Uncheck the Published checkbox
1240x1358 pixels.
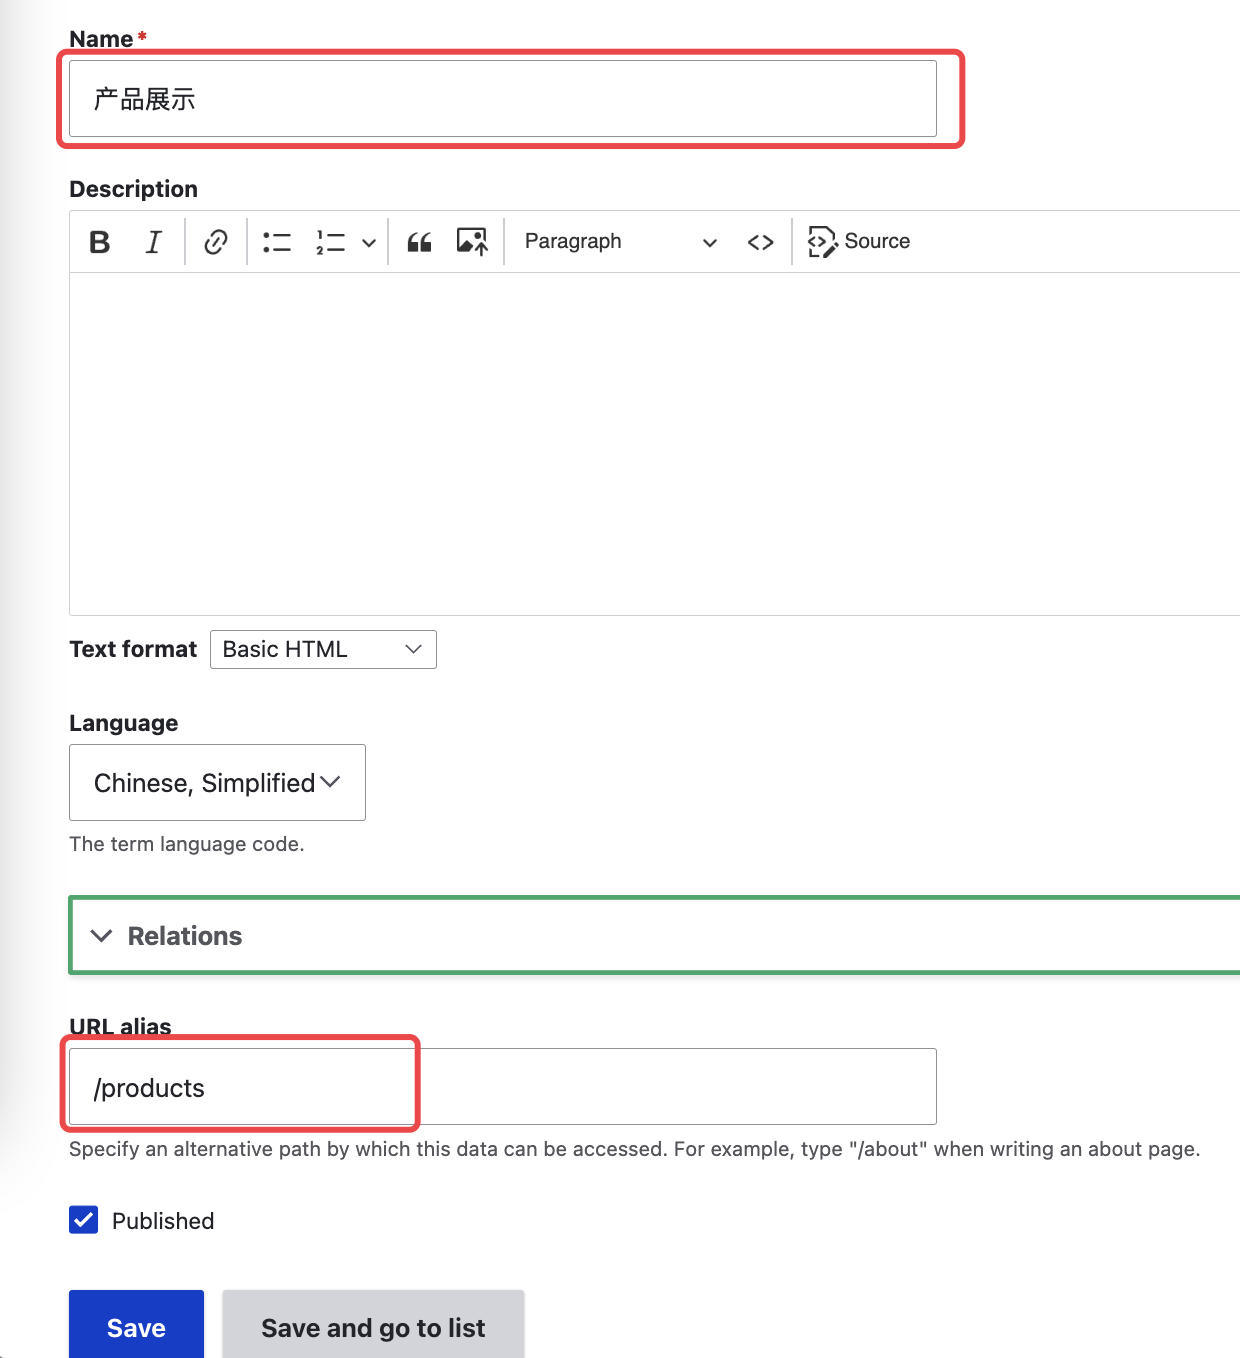[x=84, y=1220]
